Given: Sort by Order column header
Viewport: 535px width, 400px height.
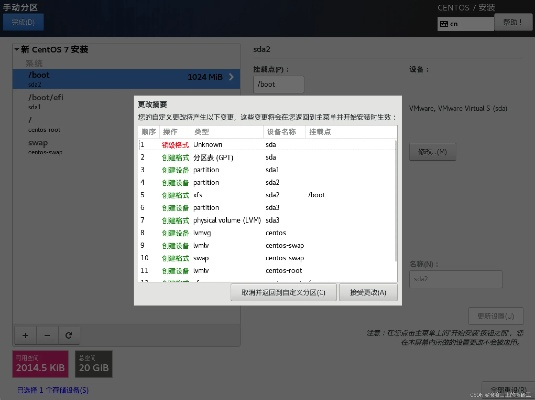Looking at the screenshot, I should (149, 132).
